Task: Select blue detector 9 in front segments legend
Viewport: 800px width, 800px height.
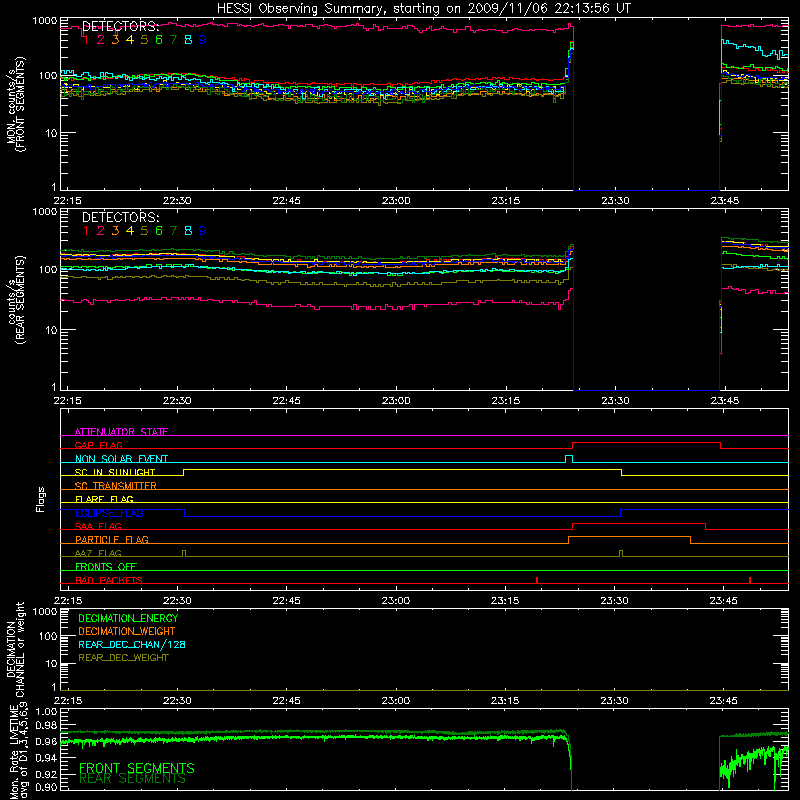Action: pos(203,40)
